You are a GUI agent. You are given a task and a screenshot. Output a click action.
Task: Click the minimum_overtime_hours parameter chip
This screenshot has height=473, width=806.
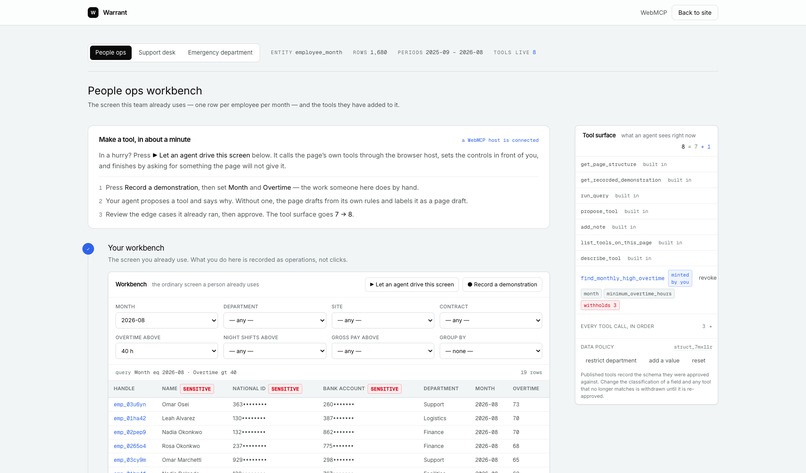click(638, 294)
